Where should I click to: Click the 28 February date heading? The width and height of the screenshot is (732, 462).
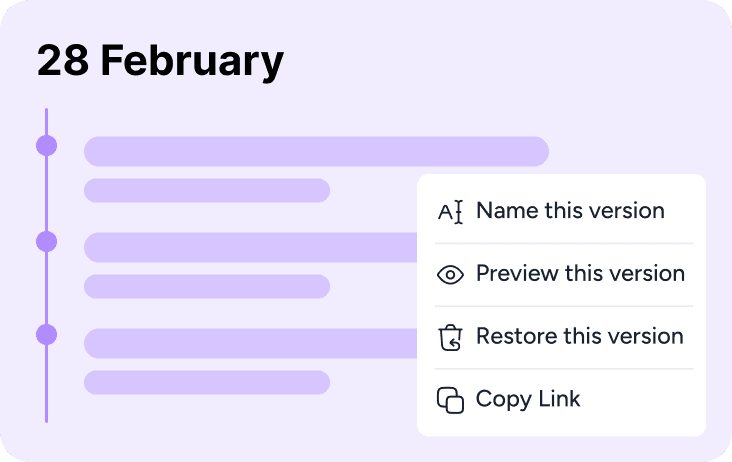coord(160,61)
